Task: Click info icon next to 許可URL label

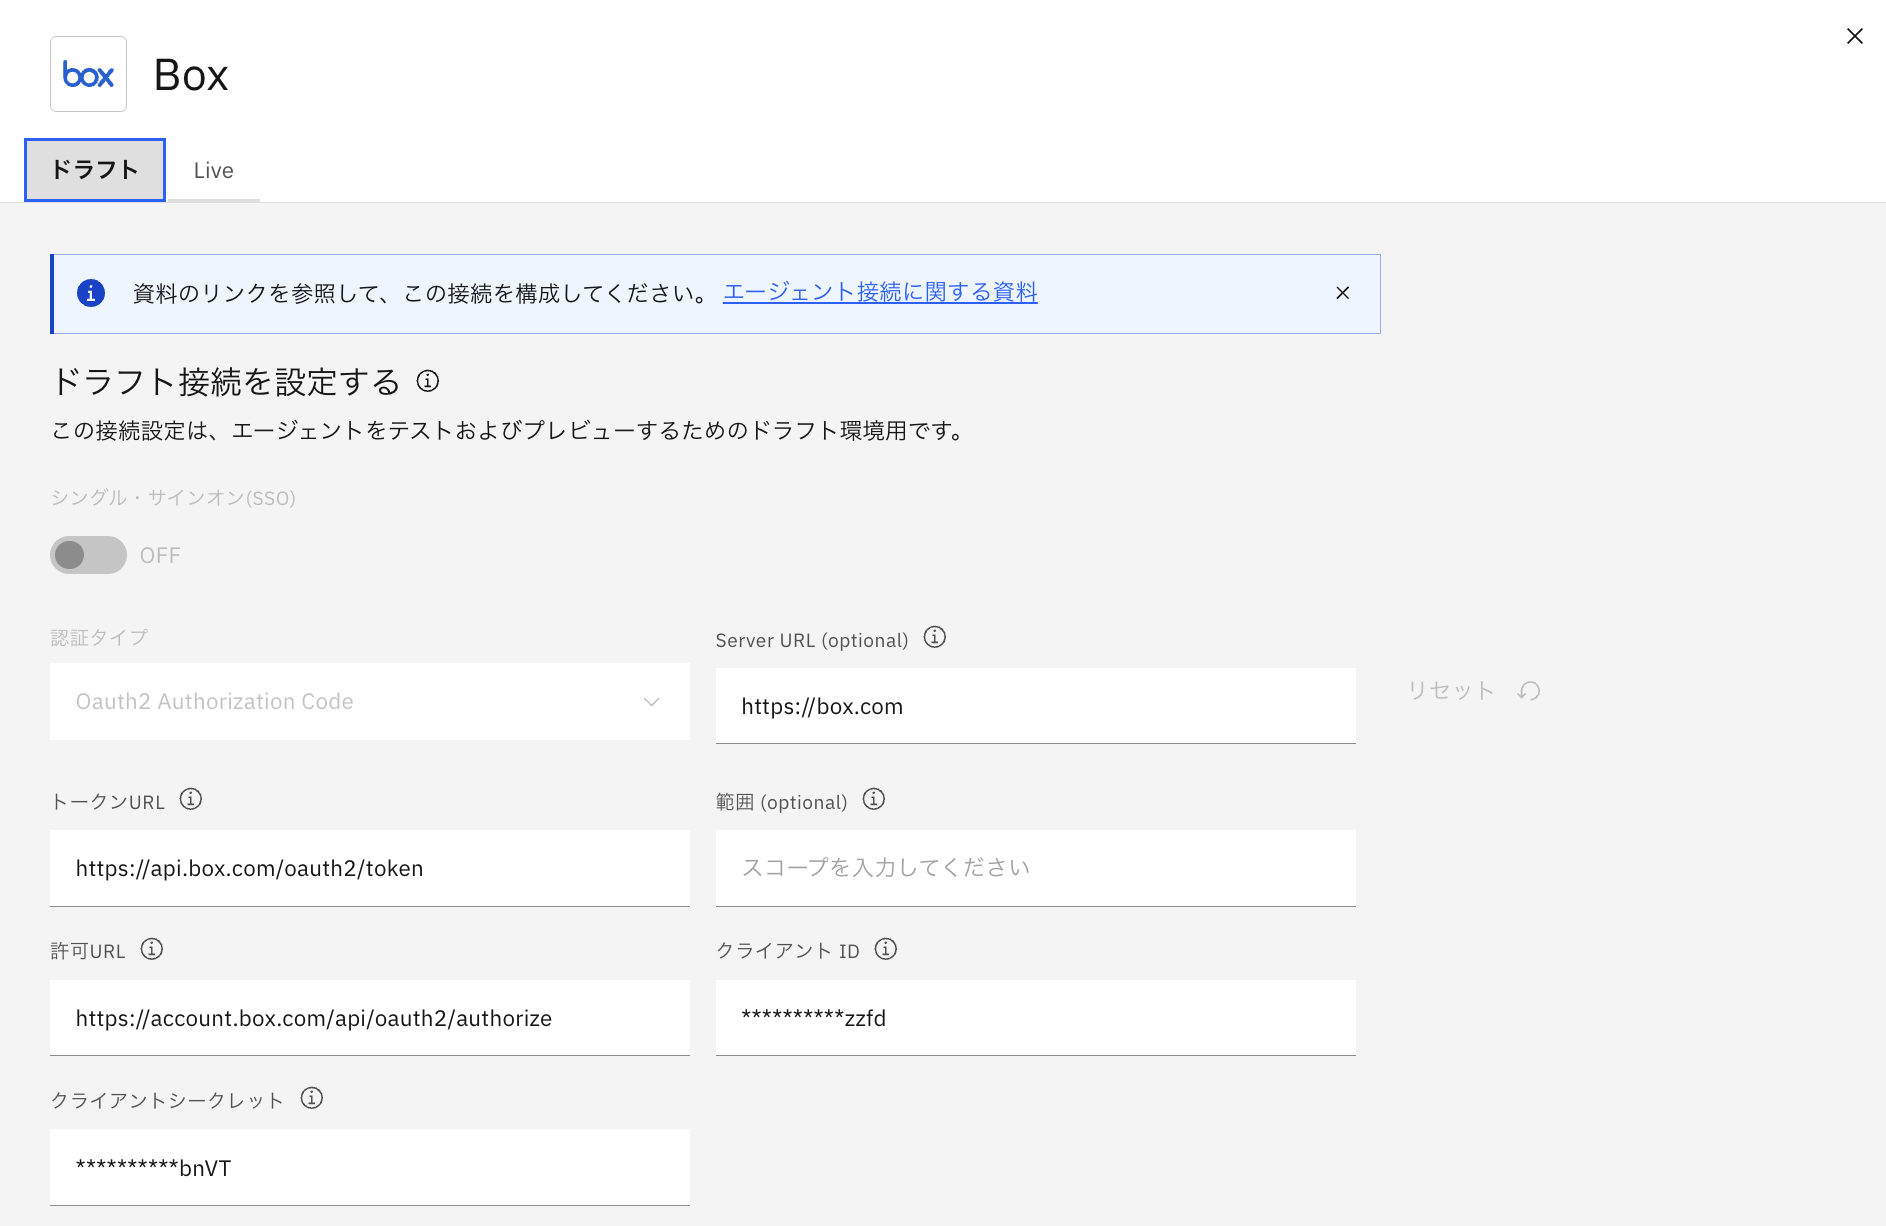Action: 152,949
